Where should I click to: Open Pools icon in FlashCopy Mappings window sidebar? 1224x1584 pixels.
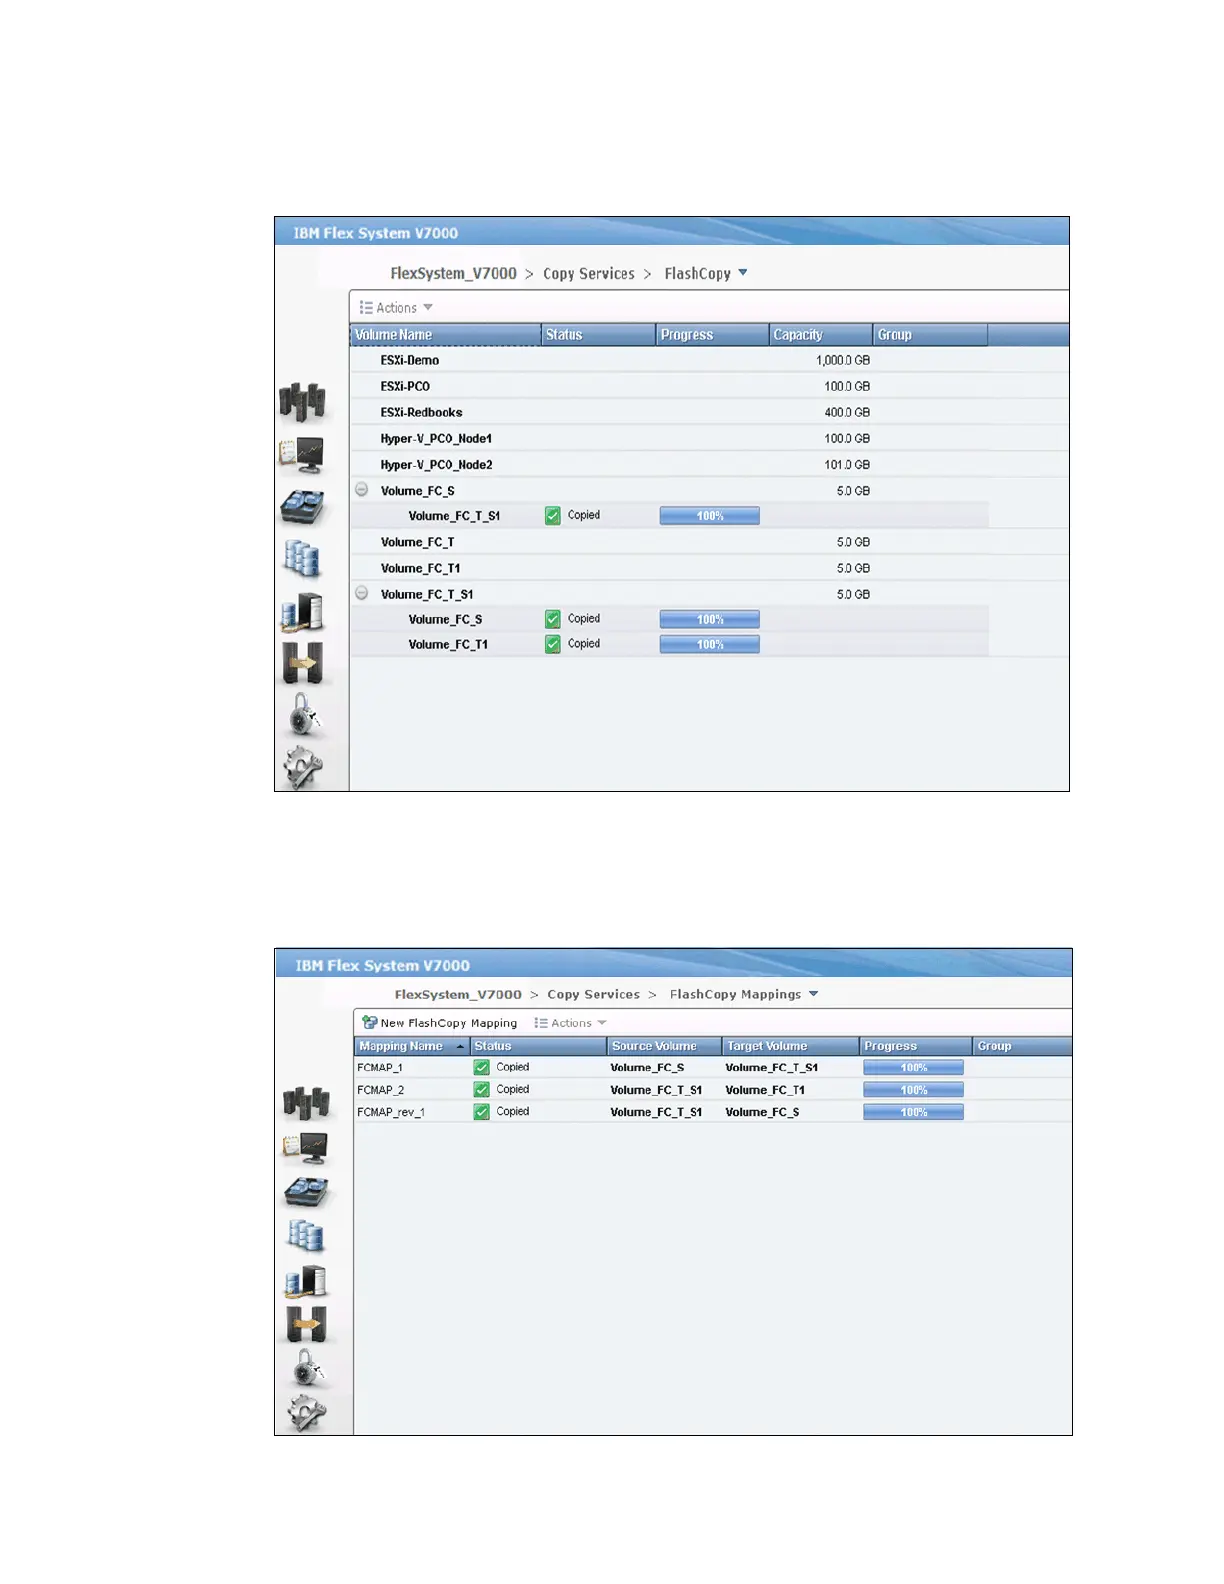pos(306,1192)
